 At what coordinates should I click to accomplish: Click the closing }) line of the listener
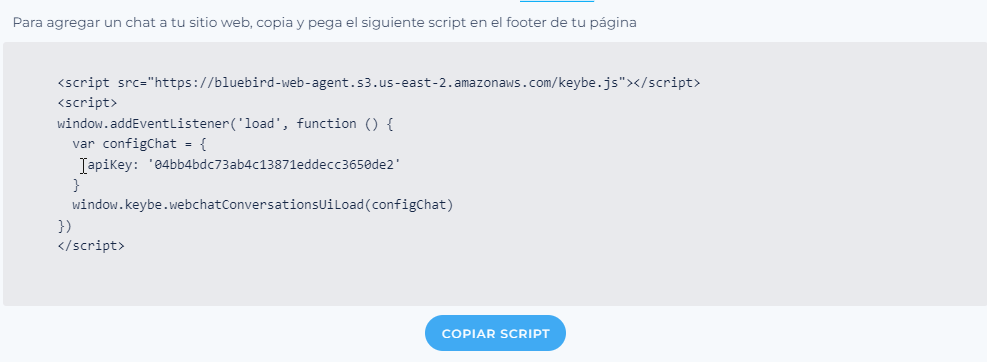[65, 225]
